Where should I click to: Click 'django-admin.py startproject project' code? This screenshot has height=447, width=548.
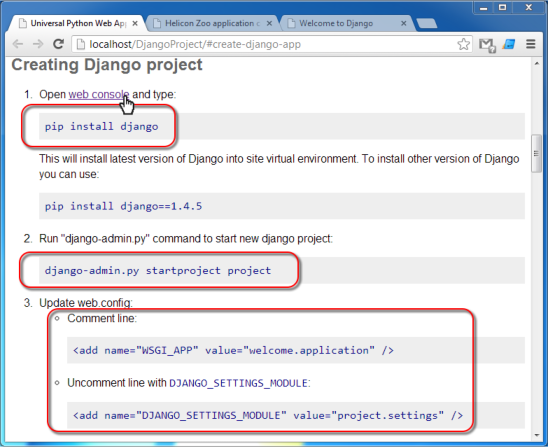point(158,271)
